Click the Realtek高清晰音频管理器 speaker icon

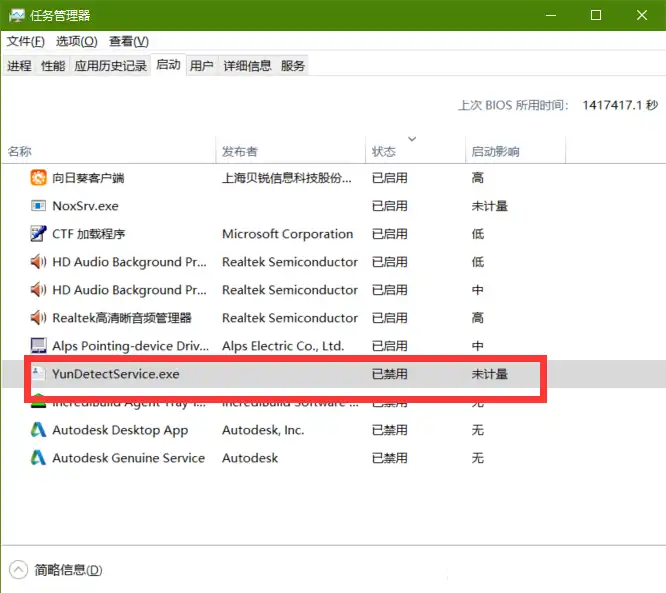click(x=38, y=318)
